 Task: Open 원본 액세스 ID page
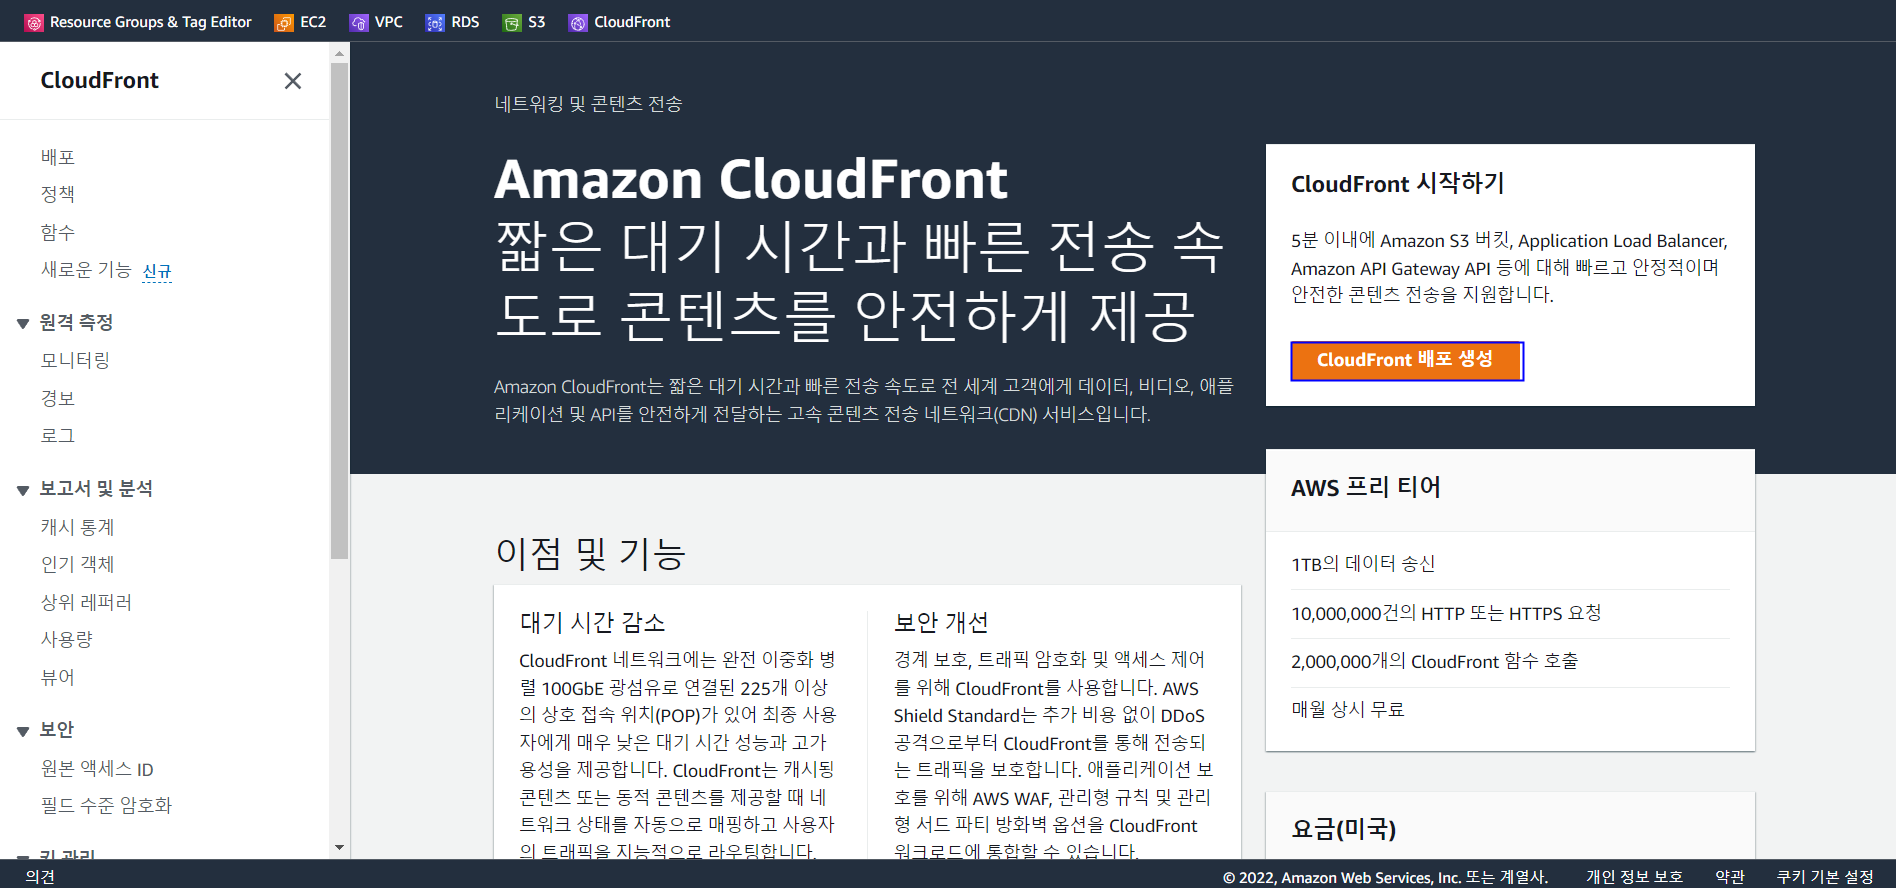tap(97, 768)
